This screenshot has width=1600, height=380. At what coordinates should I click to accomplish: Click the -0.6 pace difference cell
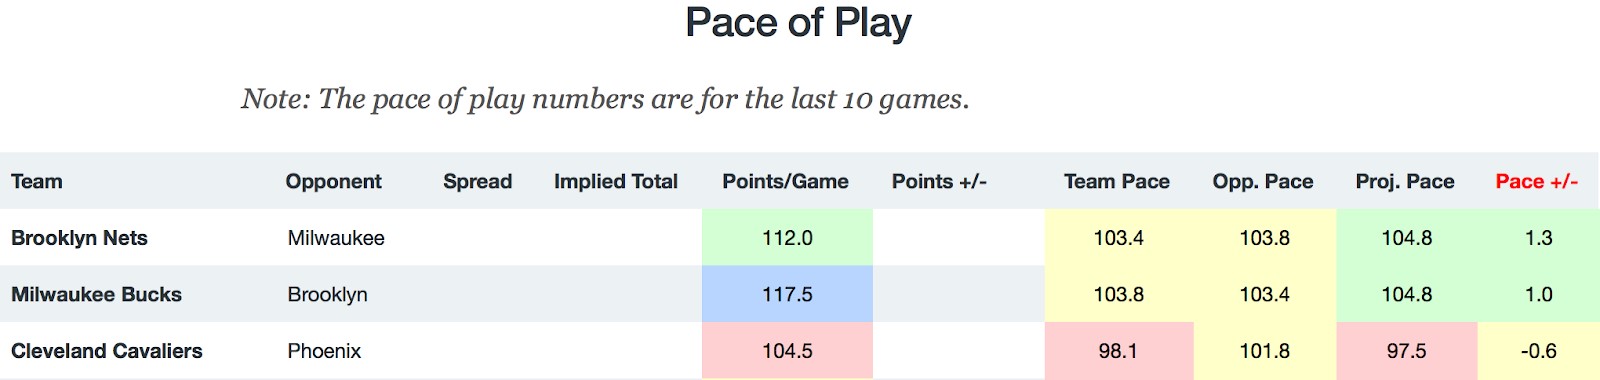coord(1538,350)
